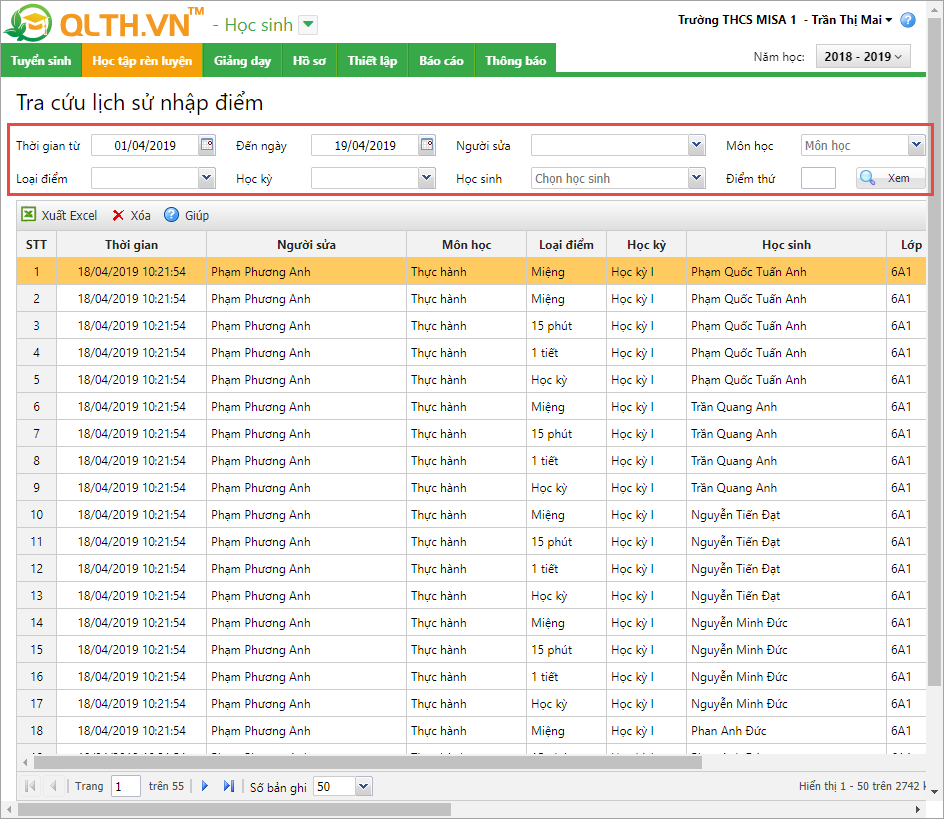Open the Trần Thị Mai user menu

coord(852,20)
